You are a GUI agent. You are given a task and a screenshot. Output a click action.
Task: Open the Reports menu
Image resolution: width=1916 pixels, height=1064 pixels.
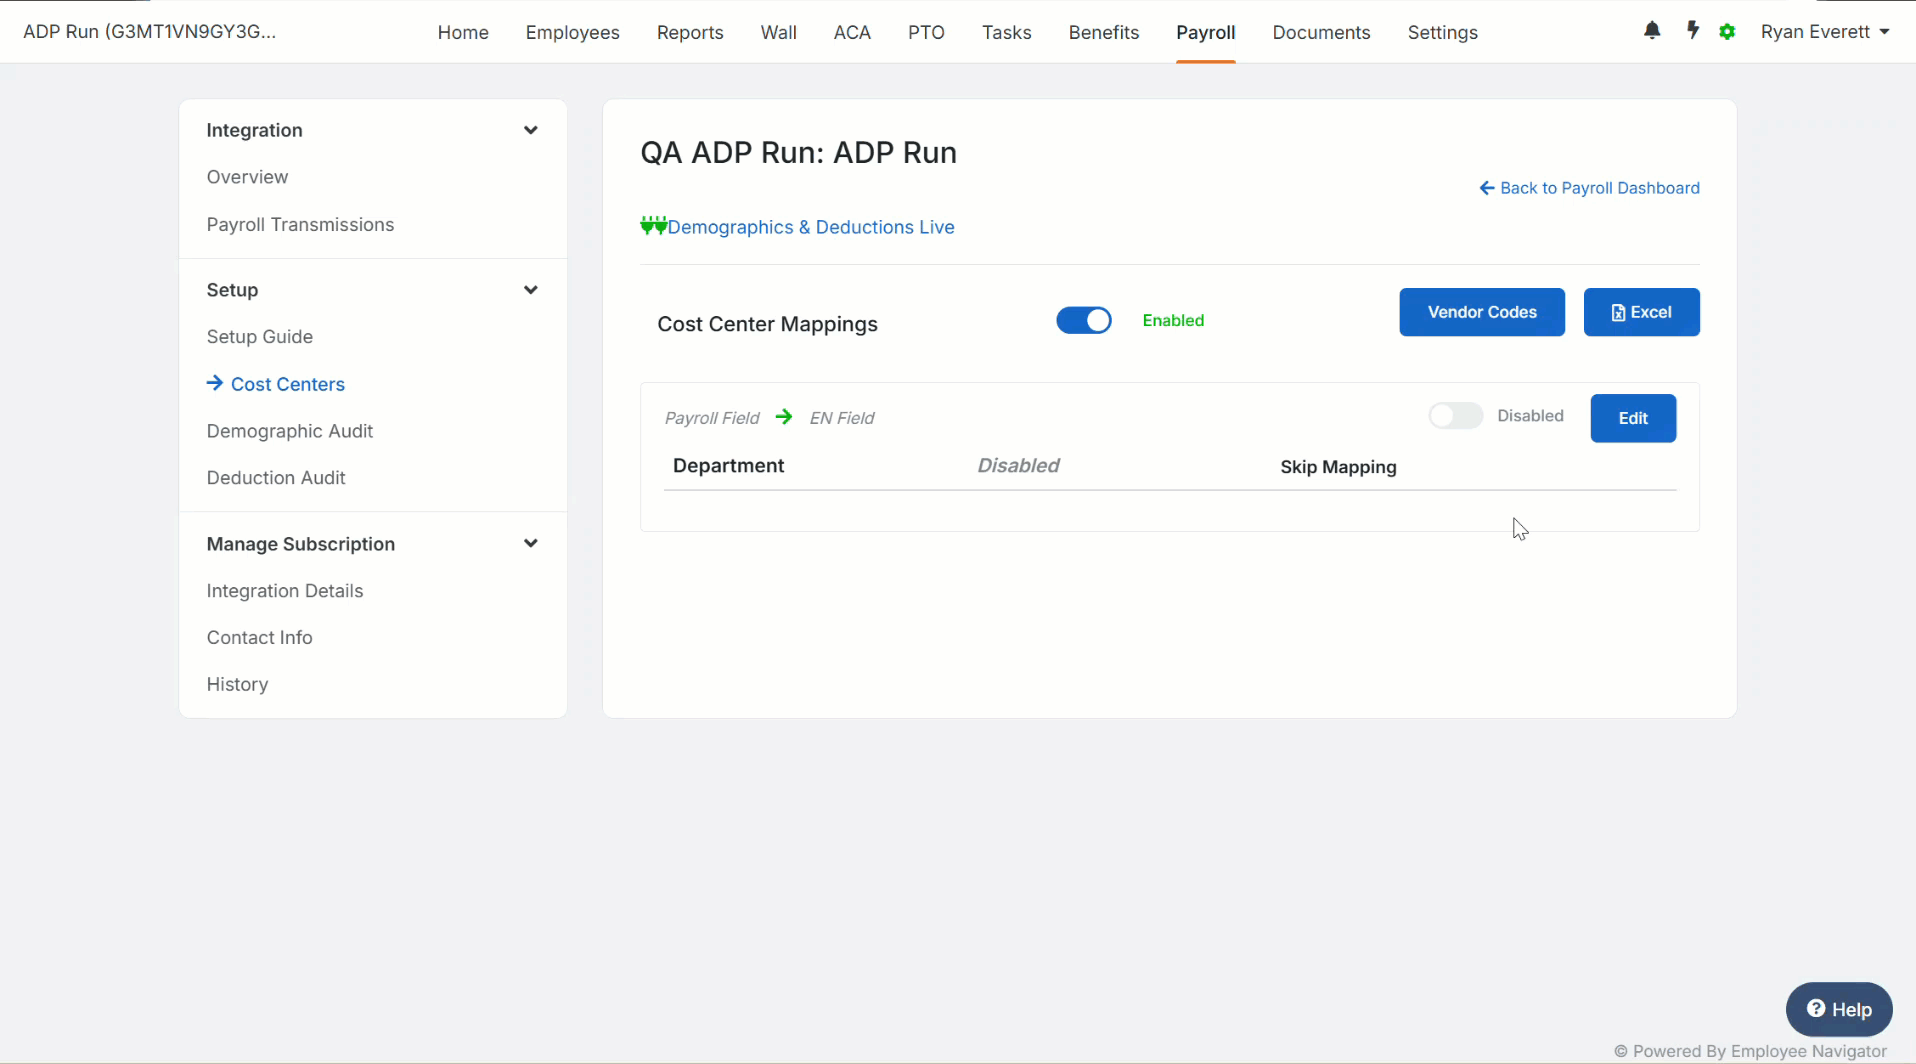tap(690, 32)
